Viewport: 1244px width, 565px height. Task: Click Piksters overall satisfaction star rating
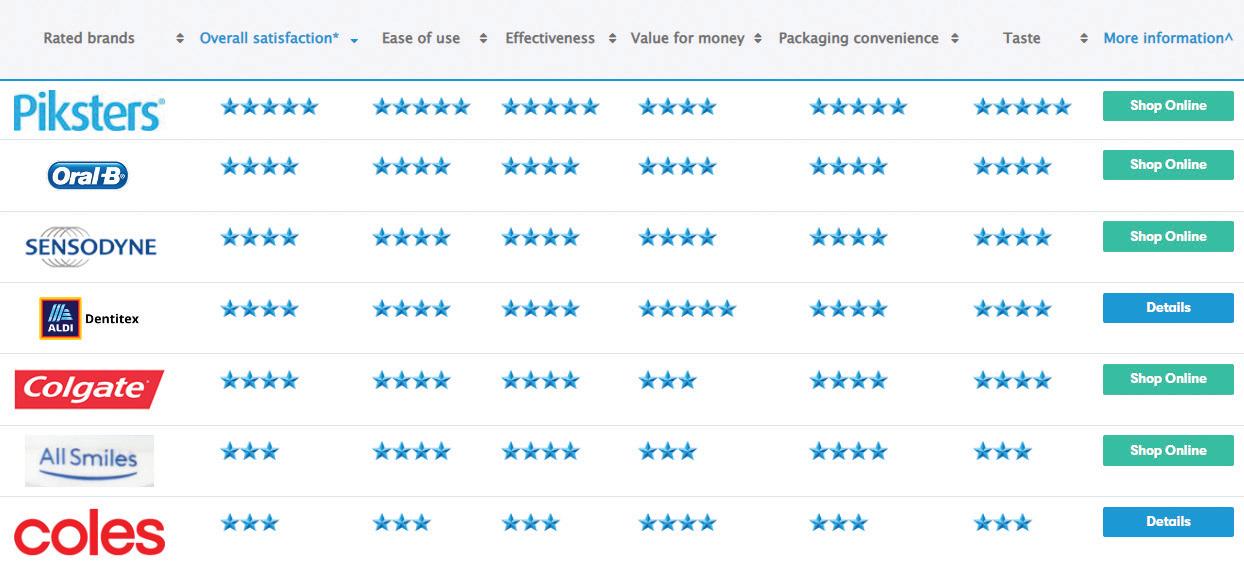[269, 106]
